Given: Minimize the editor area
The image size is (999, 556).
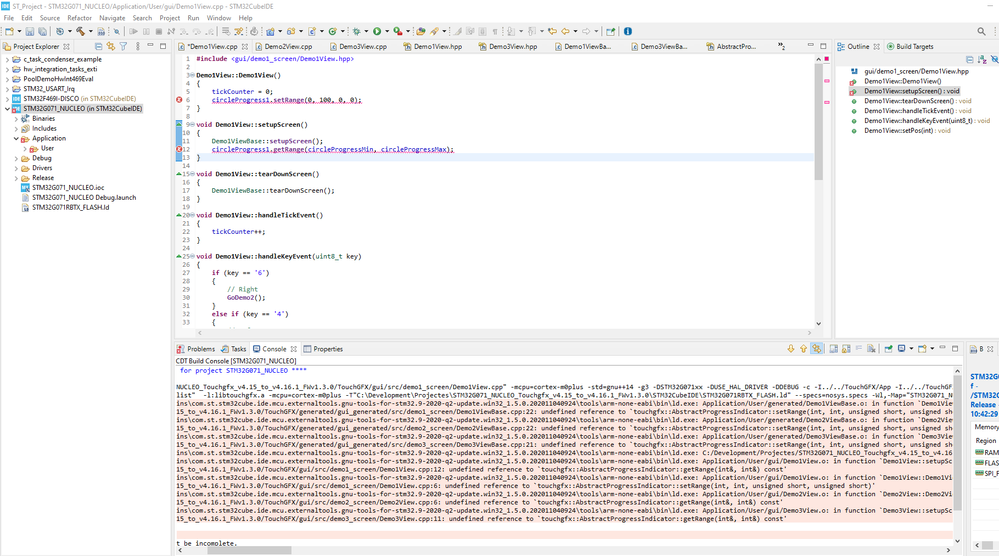Looking at the screenshot, I should 810,45.
